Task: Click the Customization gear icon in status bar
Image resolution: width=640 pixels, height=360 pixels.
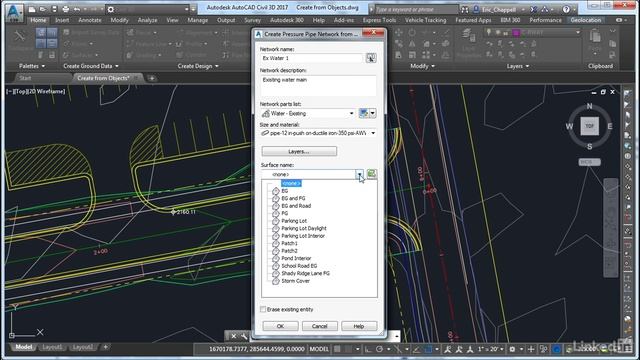Action: tap(512, 349)
